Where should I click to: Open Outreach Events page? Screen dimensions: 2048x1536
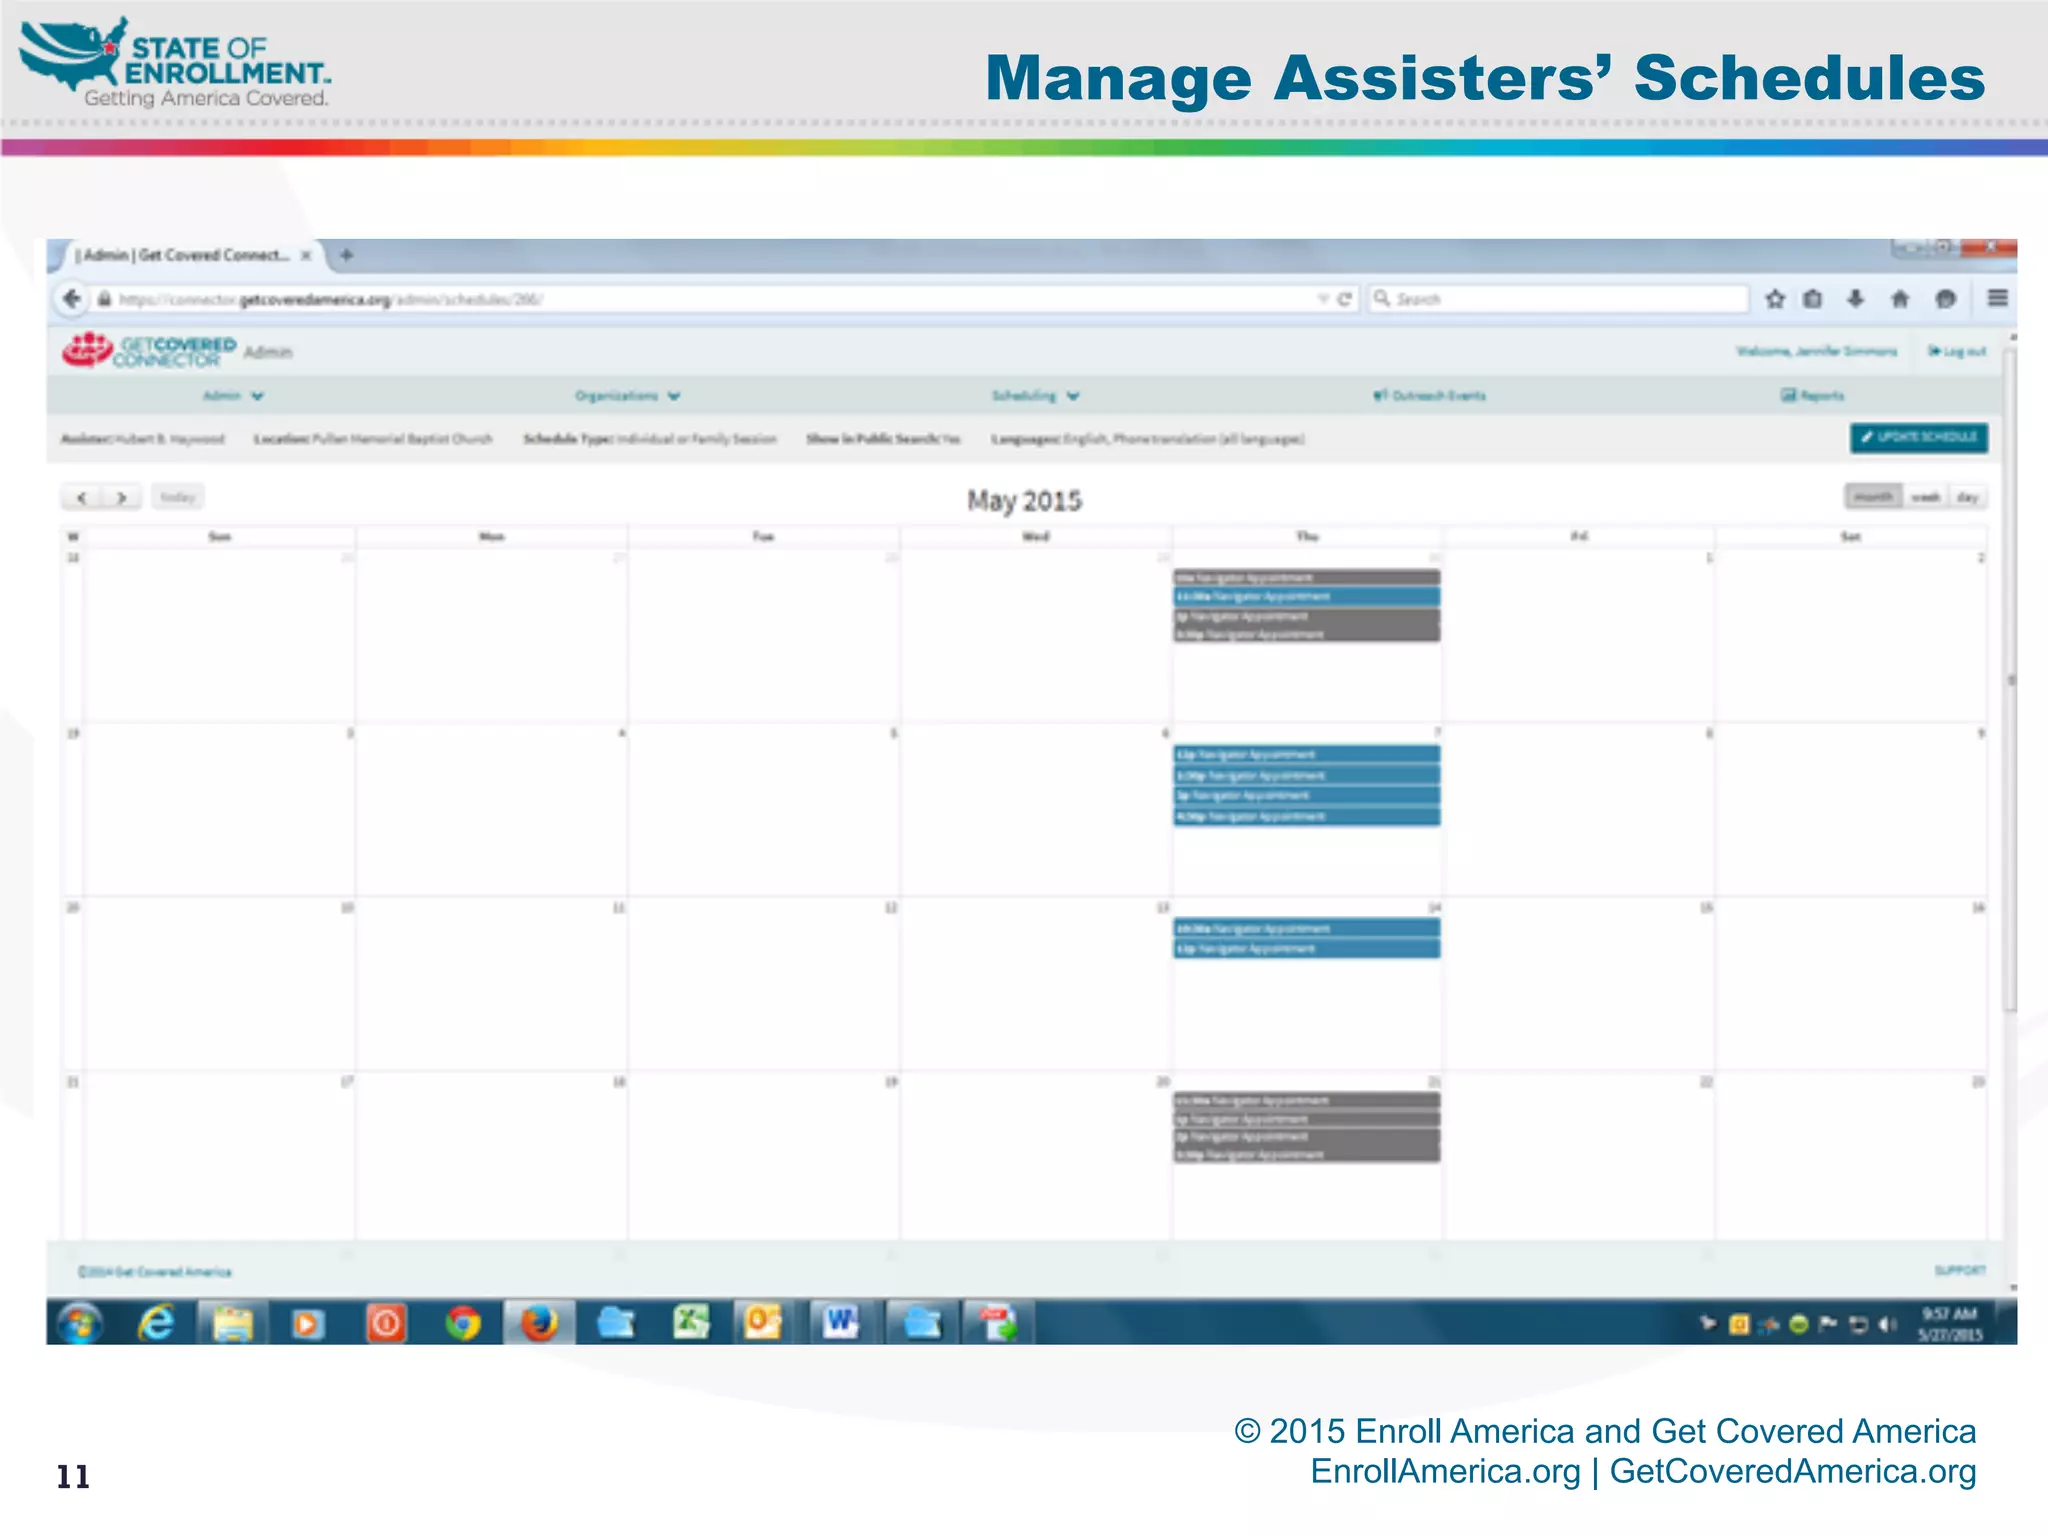[1429, 396]
